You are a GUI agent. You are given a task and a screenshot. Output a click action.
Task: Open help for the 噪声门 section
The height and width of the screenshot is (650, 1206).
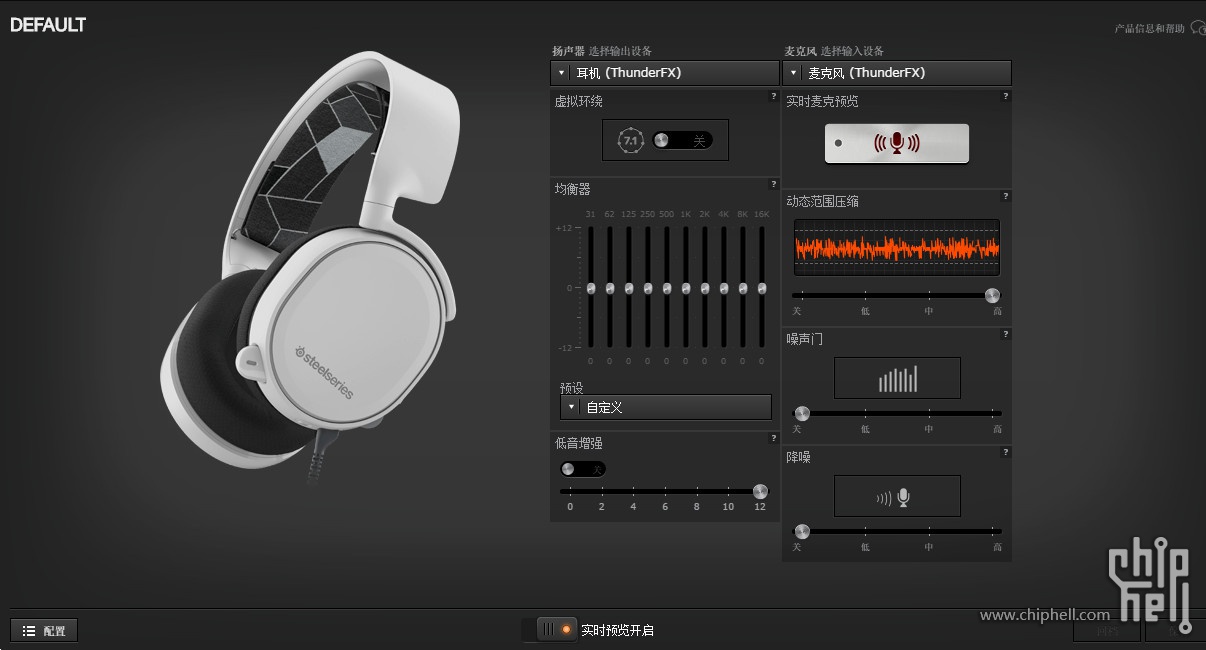click(1005, 334)
